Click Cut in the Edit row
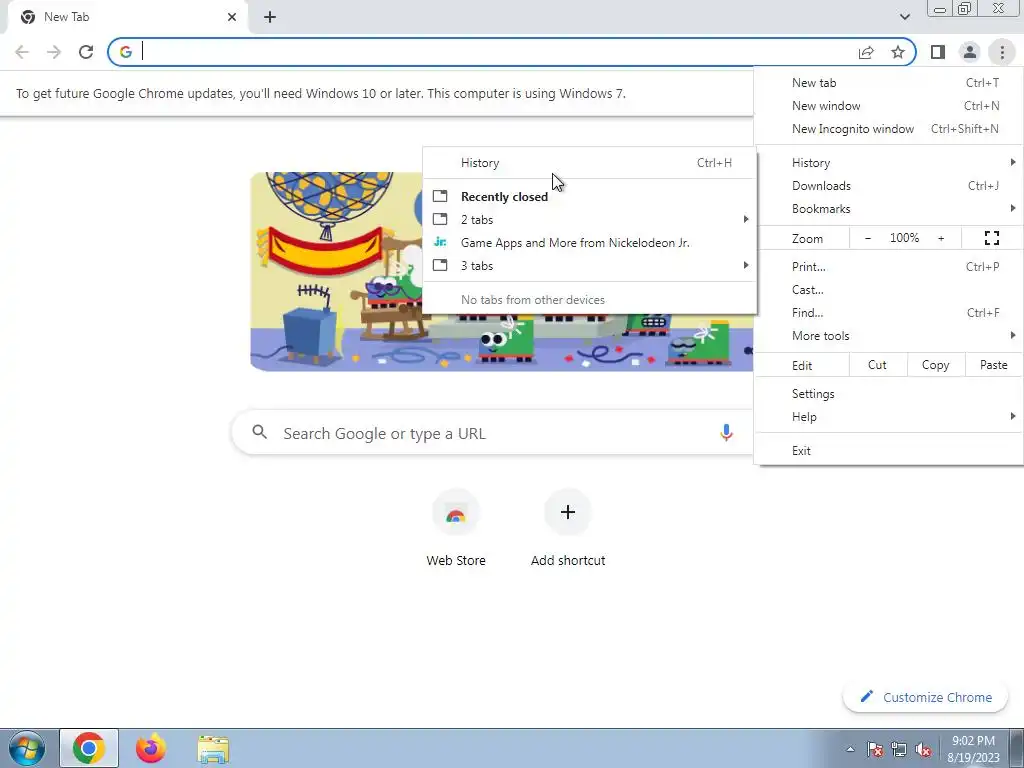Viewport: 1024px width, 768px height. [x=877, y=365]
